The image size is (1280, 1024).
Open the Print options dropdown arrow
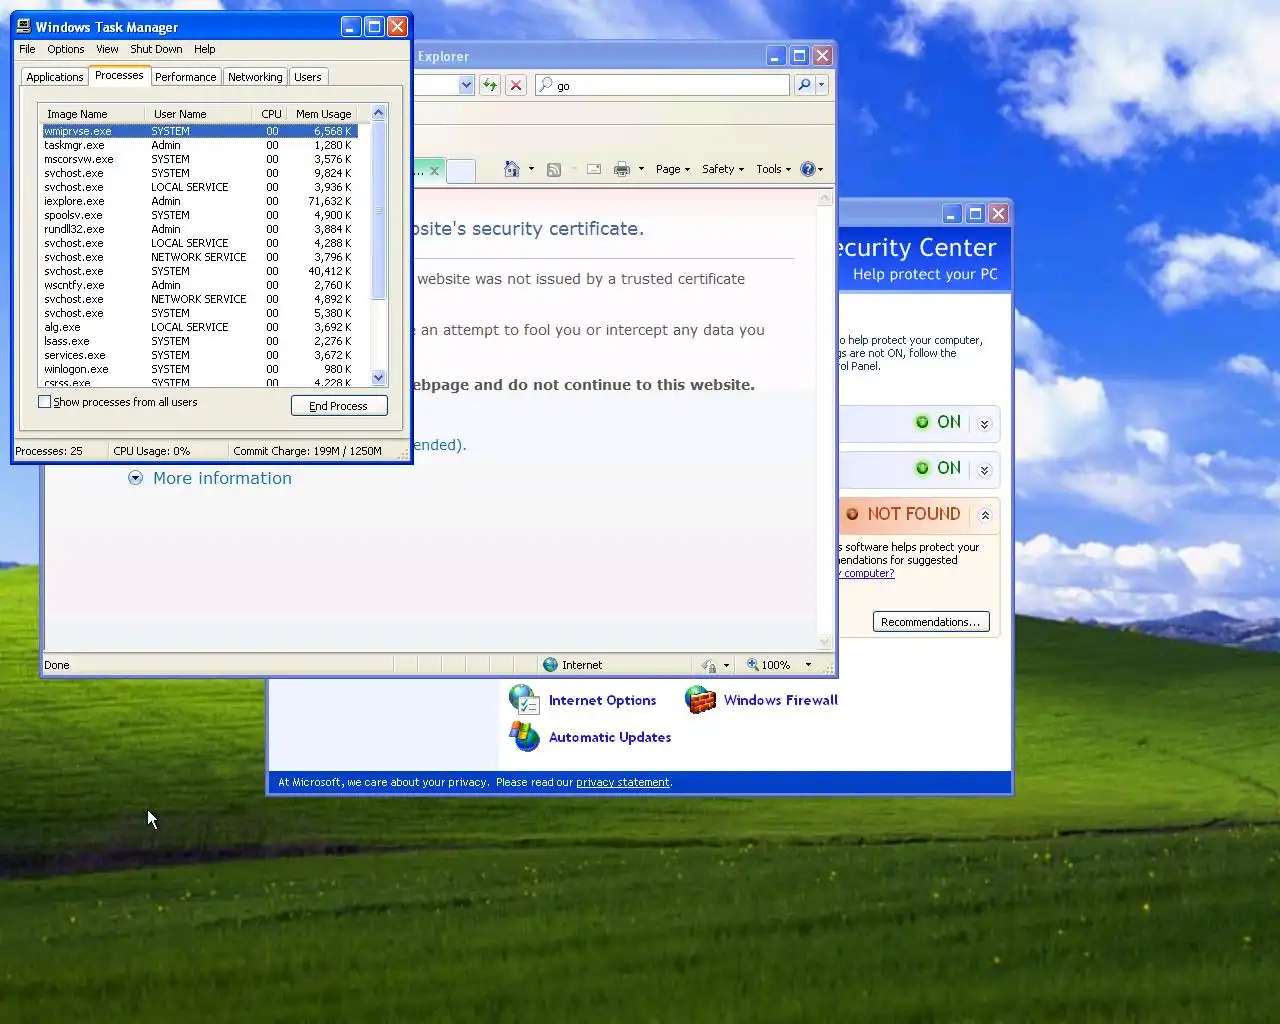[x=641, y=169]
